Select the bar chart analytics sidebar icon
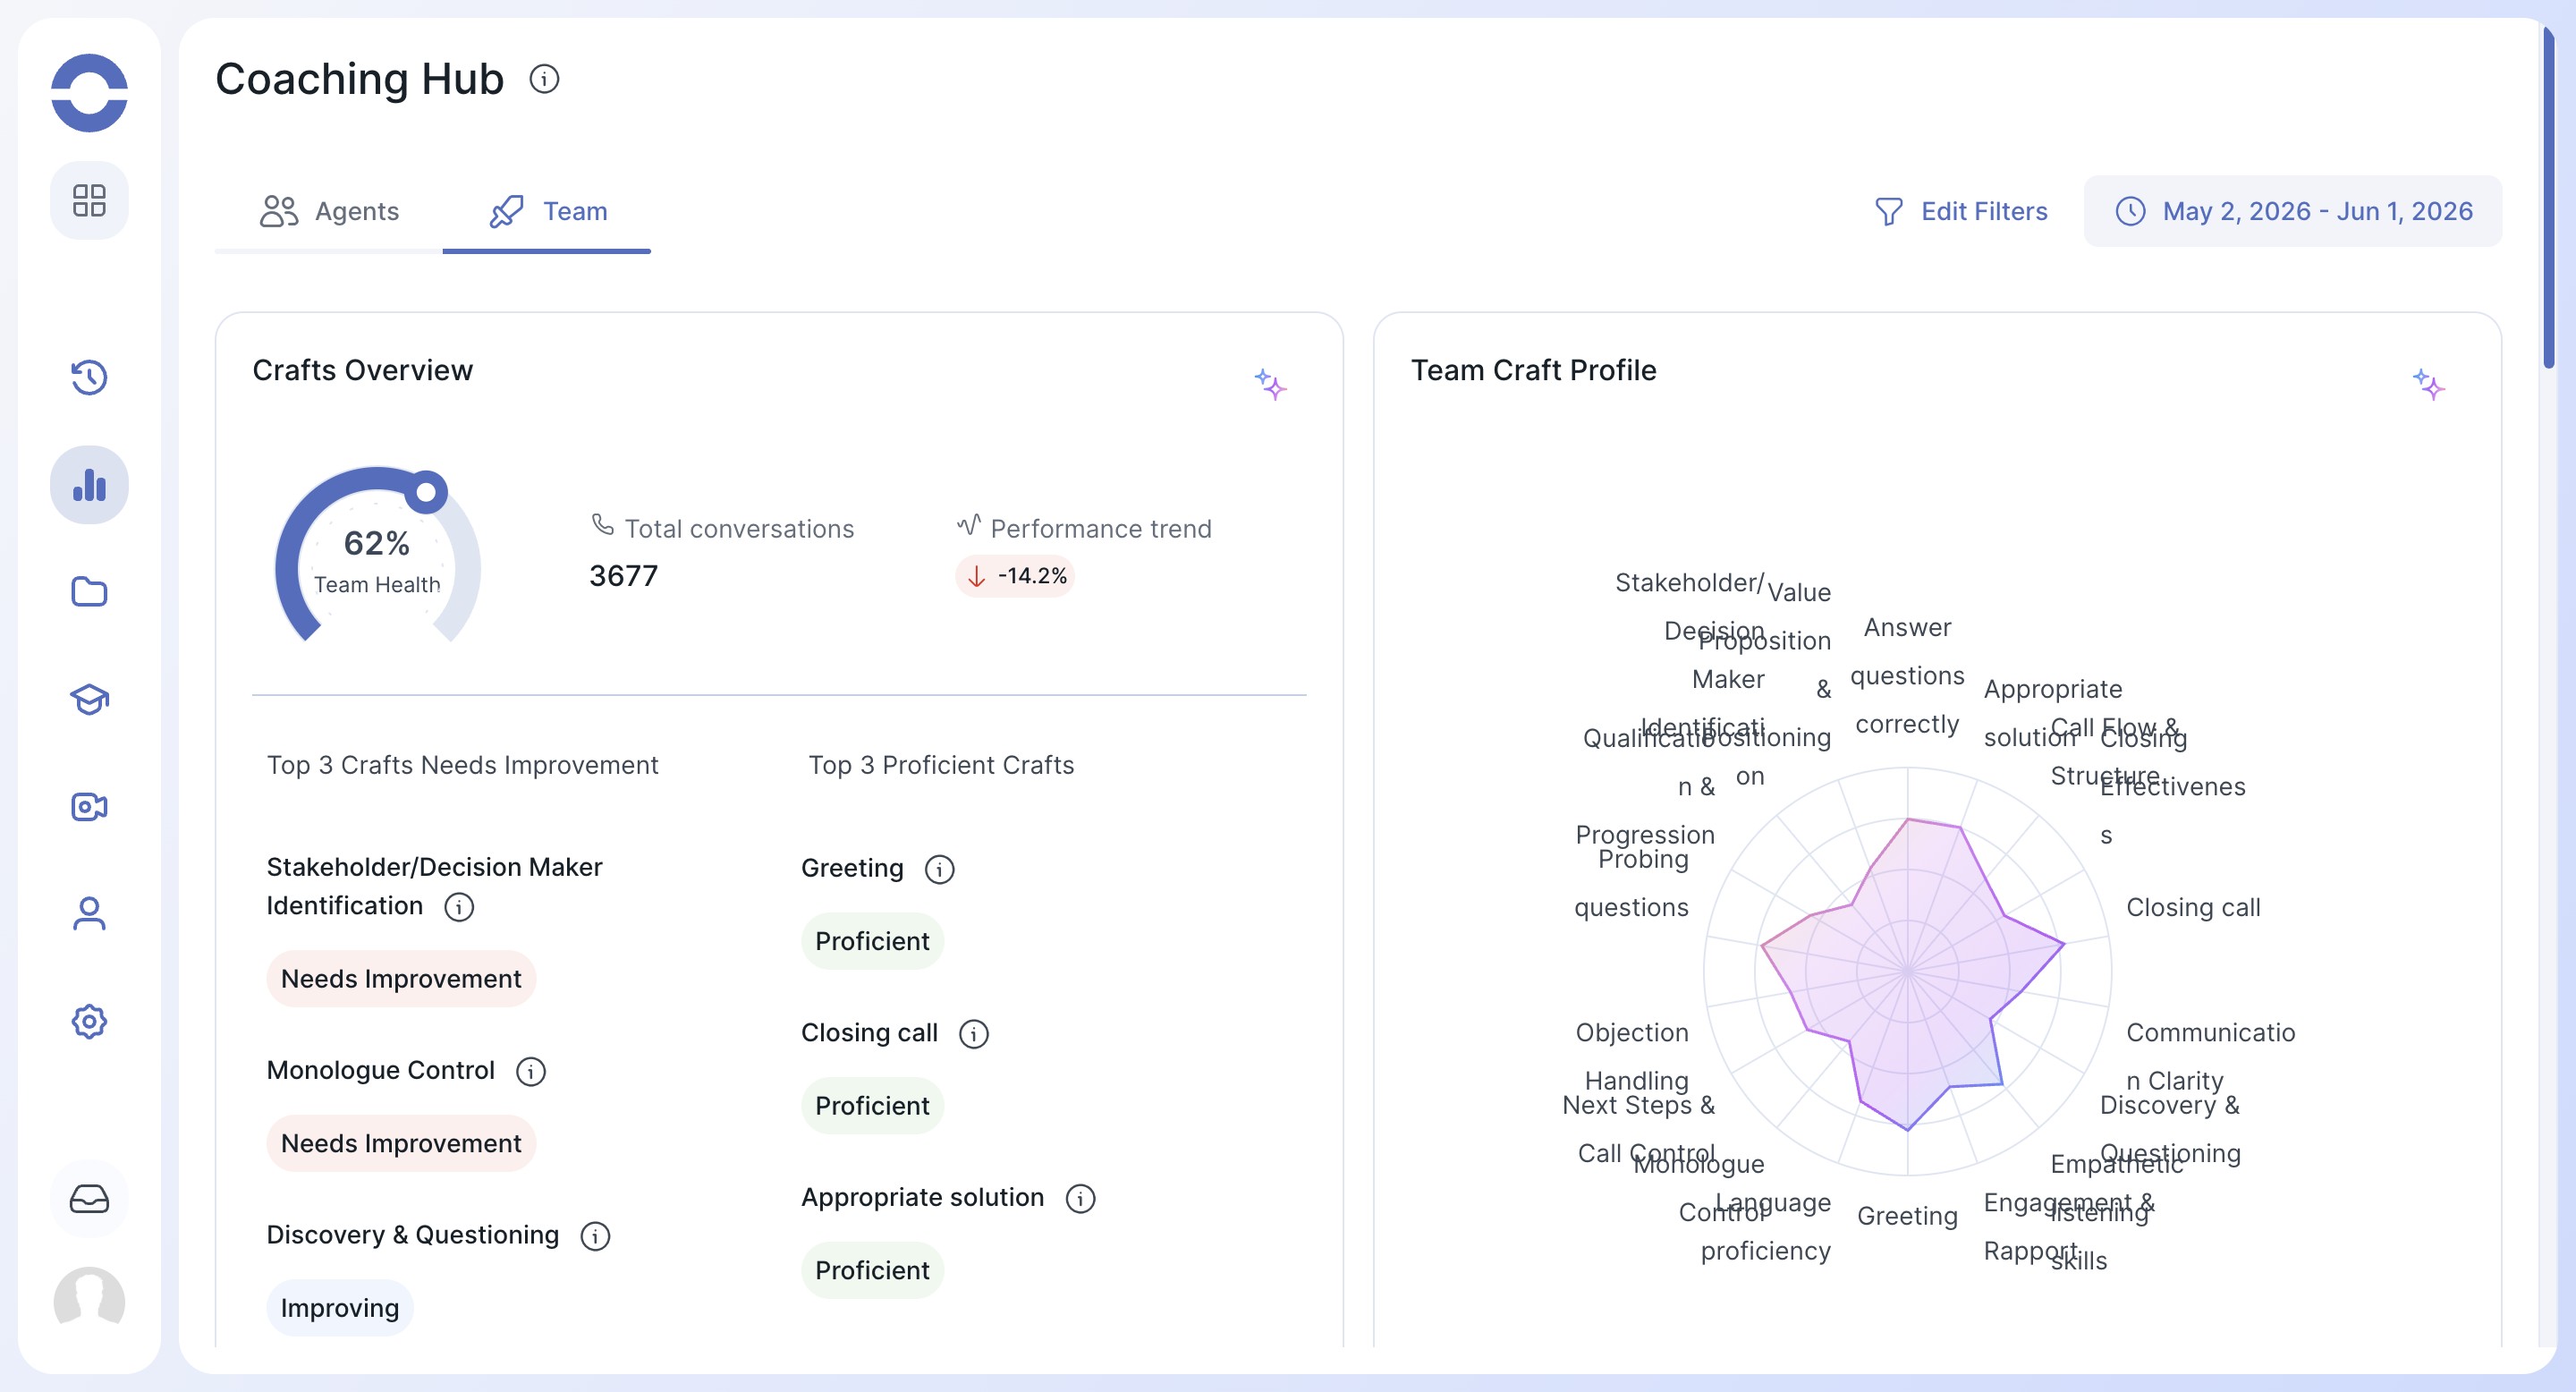The image size is (2576, 1392). tap(89, 485)
